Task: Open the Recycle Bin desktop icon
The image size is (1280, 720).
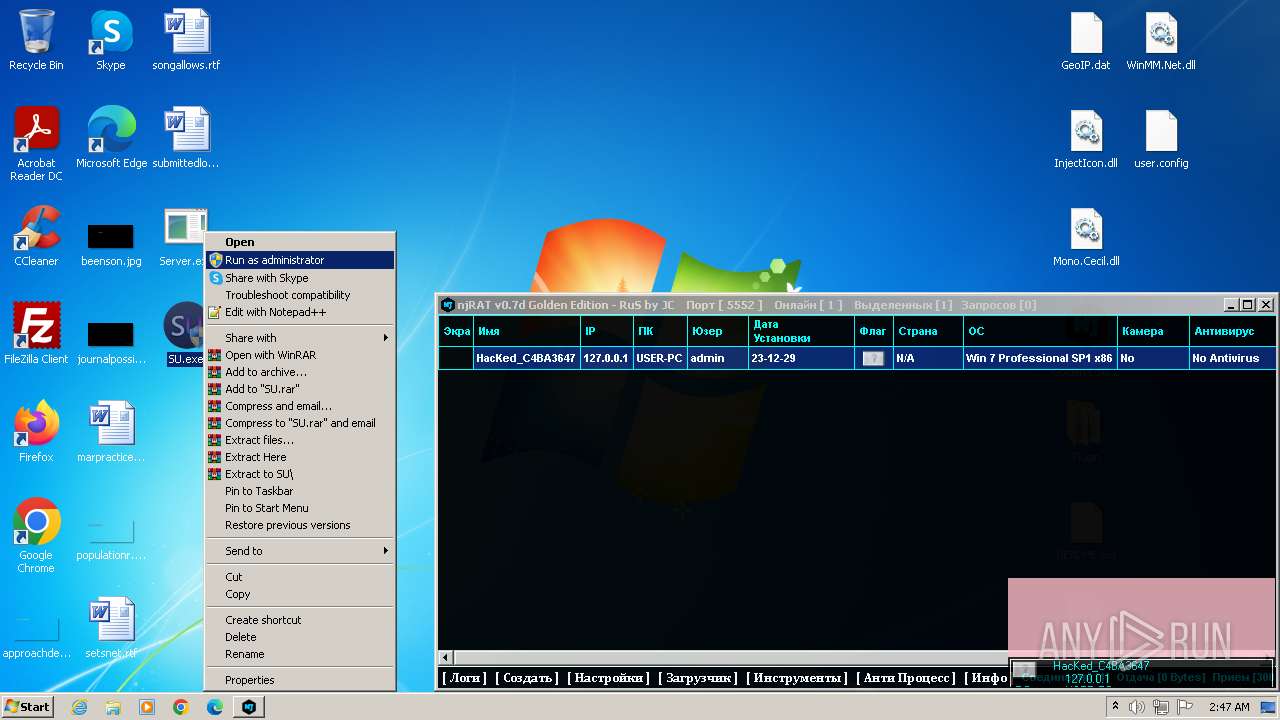Action: (x=36, y=41)
